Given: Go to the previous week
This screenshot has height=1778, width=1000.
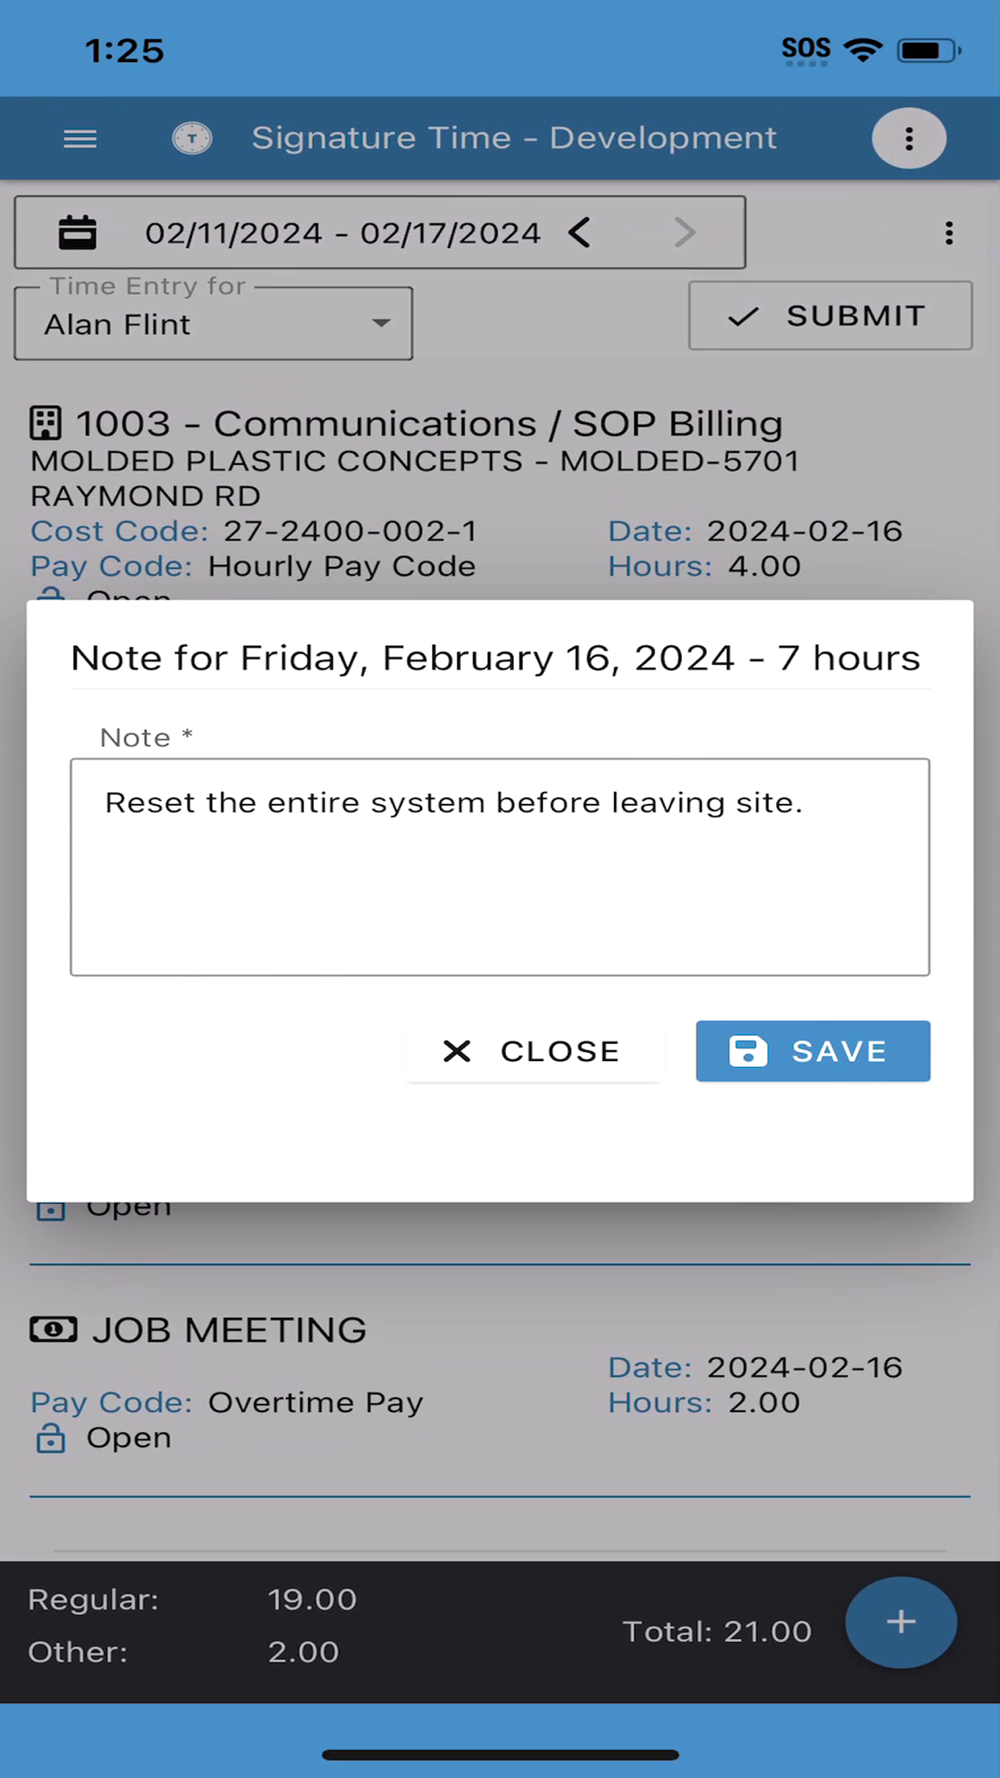Looking at the screenshot, I should coord(580,233).
